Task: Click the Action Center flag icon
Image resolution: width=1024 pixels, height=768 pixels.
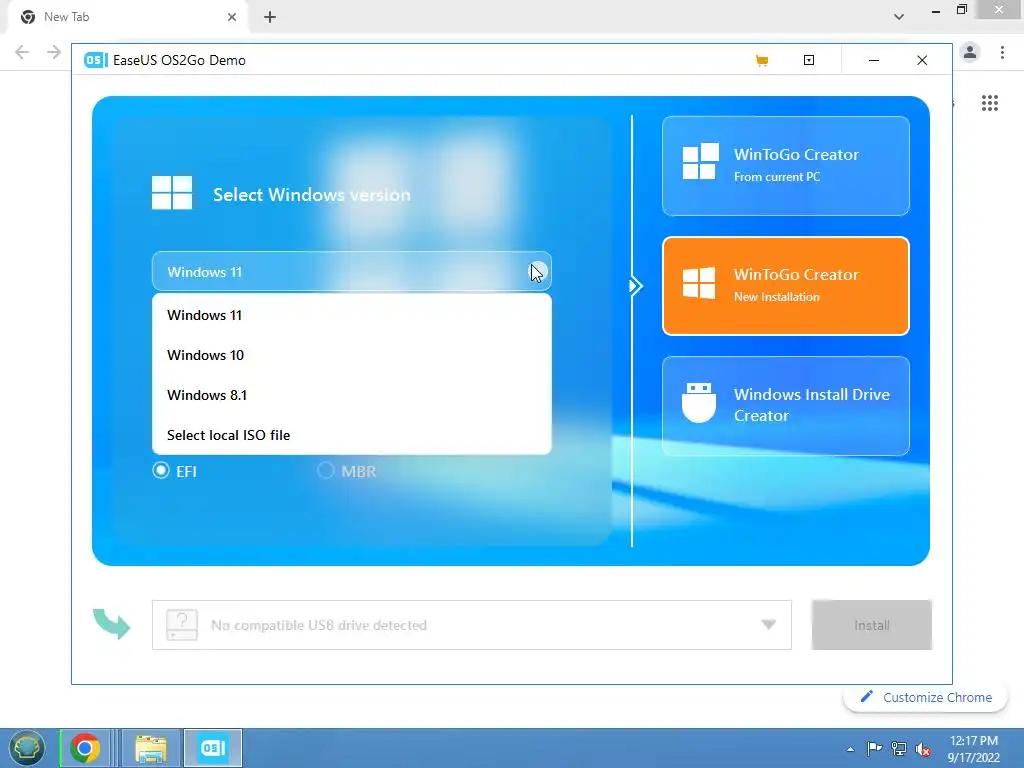Action: [x=874, y=748]
